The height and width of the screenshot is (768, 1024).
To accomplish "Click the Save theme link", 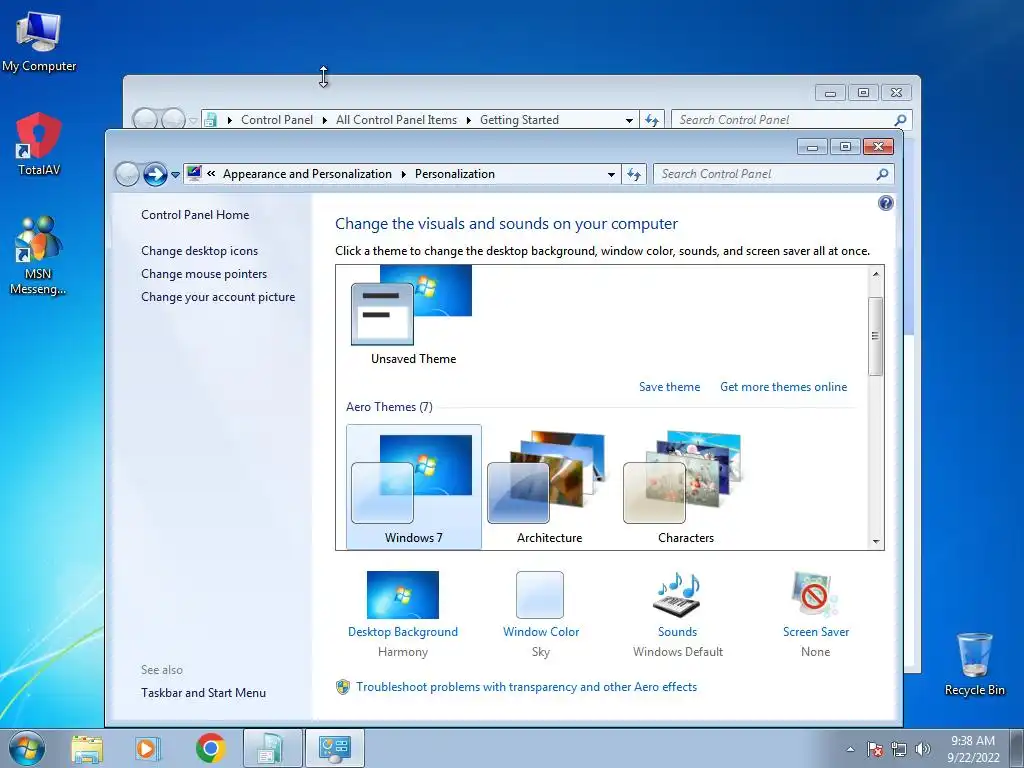I will click(669, 387).
